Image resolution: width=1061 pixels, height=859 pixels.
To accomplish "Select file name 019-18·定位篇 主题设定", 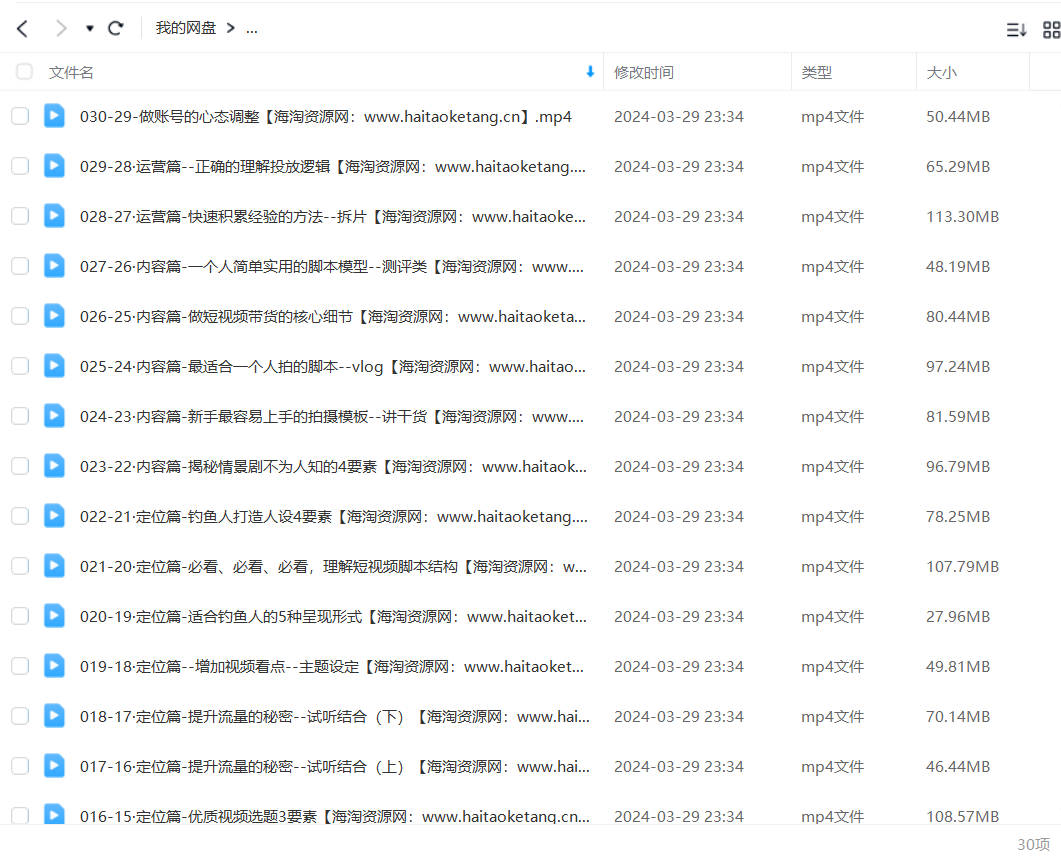I will pyautogui.click(x=332, y=667).
